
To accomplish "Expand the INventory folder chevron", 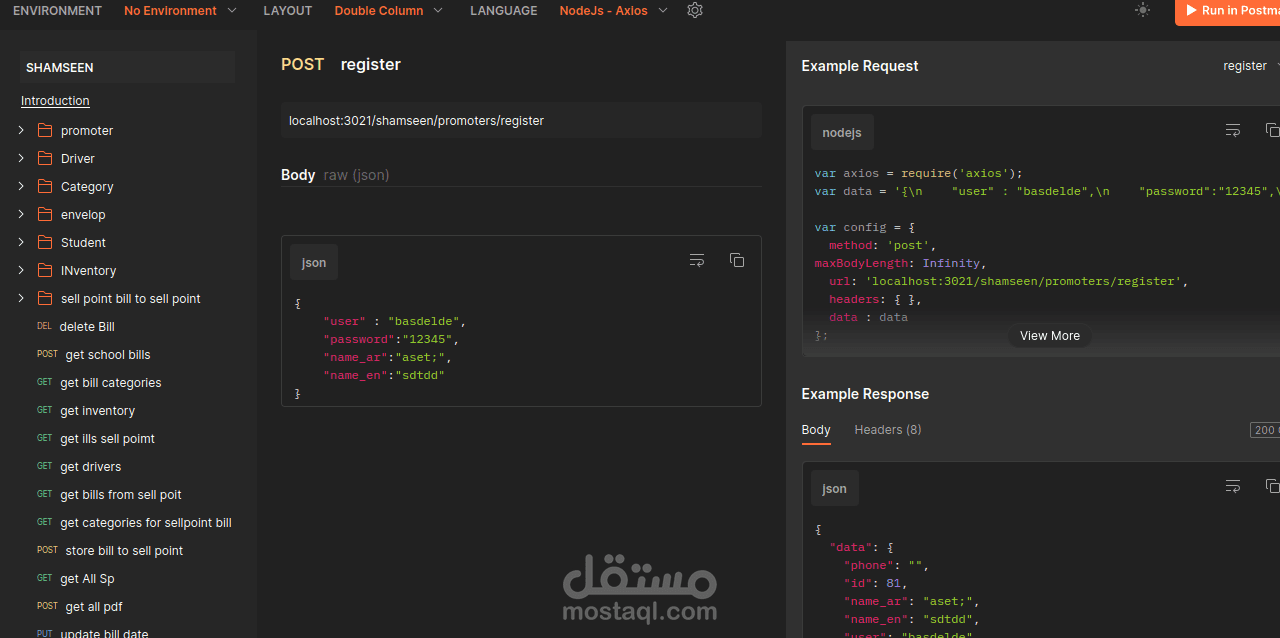I will pyautogui.click(x=21, y=270).
